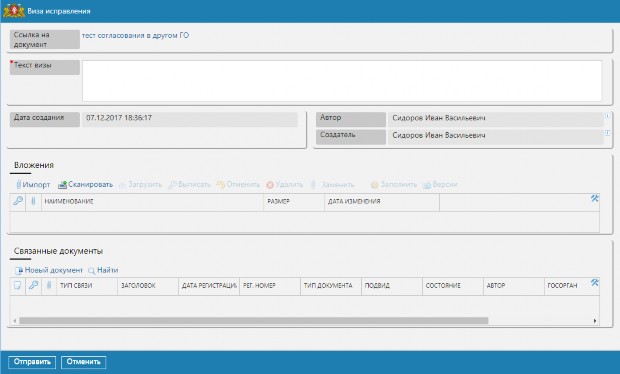Click the Дата создания value field

point(189,119)
